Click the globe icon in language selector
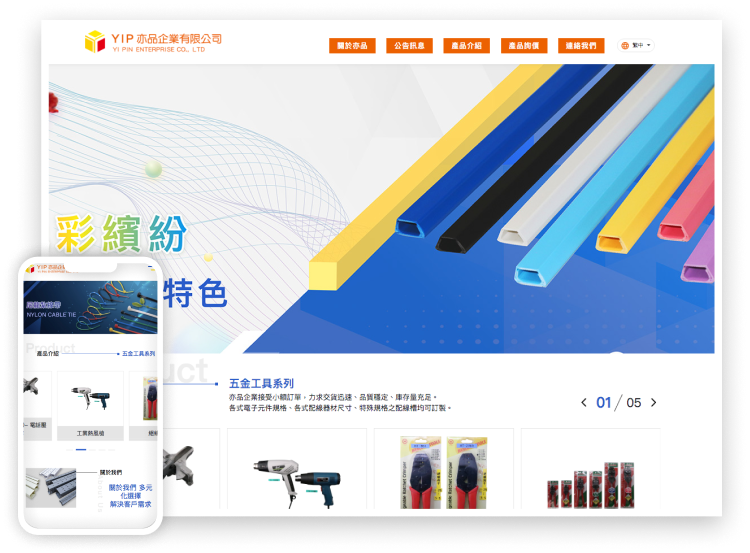750x553 pixels. 625,45
